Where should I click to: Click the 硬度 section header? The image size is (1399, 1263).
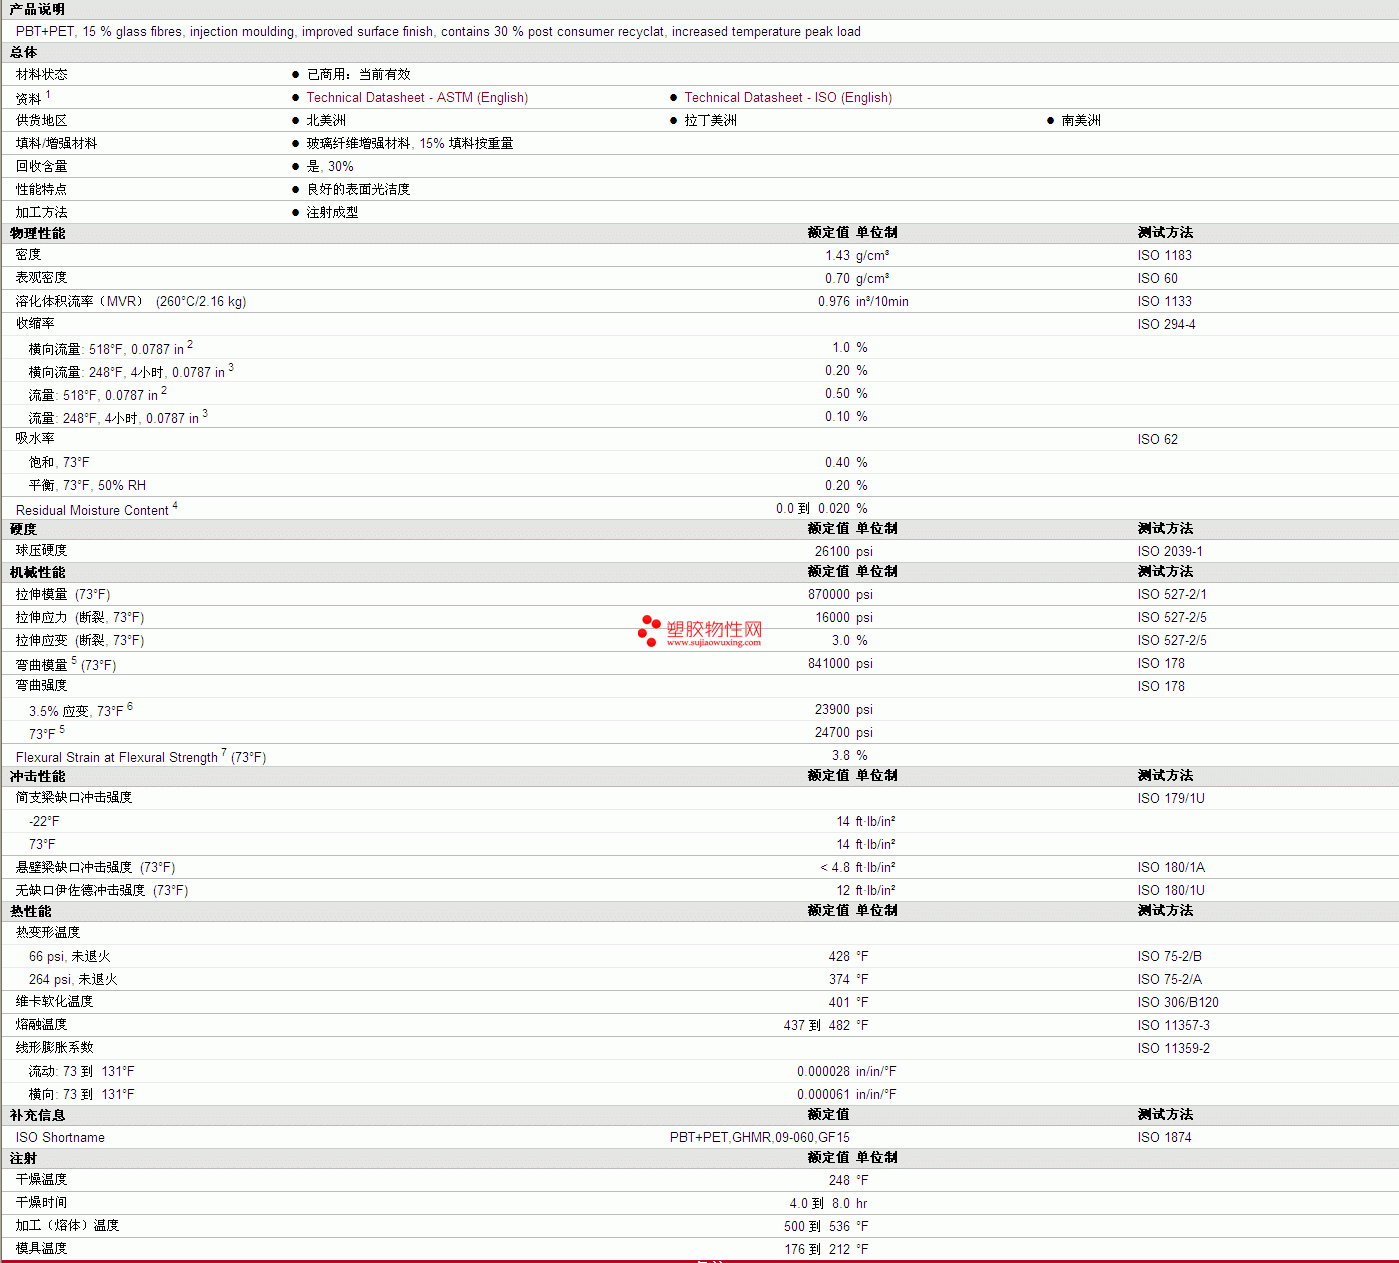tap(23, 529)
